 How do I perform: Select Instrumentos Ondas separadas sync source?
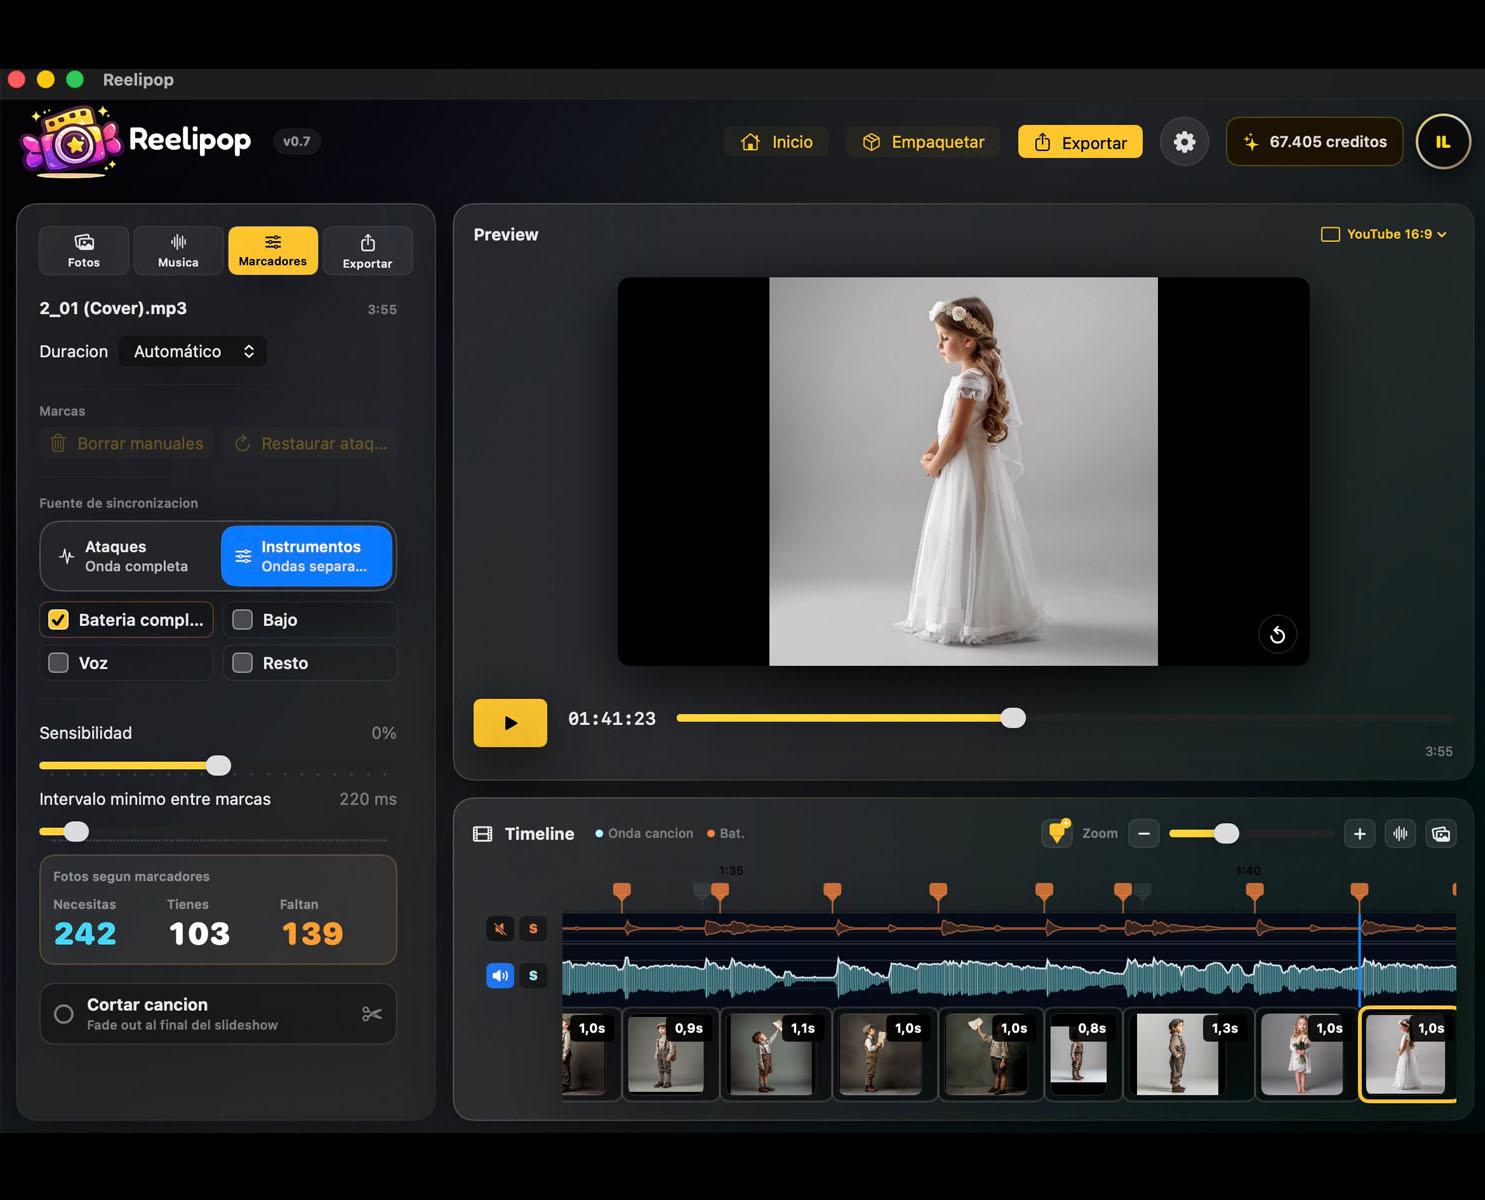click(x=306, y=556)
